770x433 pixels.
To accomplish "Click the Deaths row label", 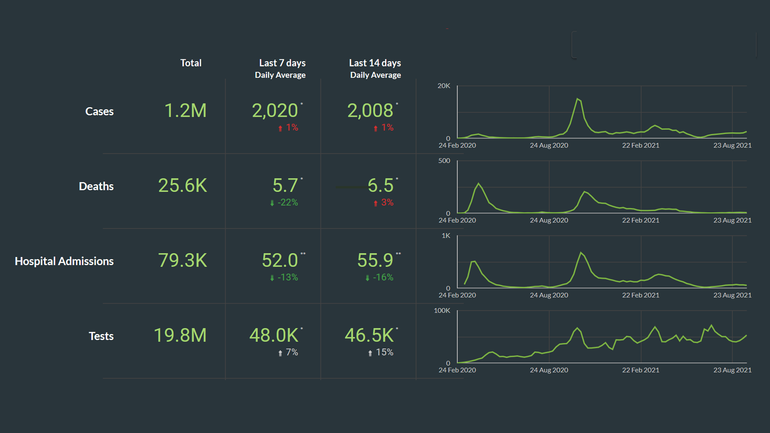I will tap(96, 186).
